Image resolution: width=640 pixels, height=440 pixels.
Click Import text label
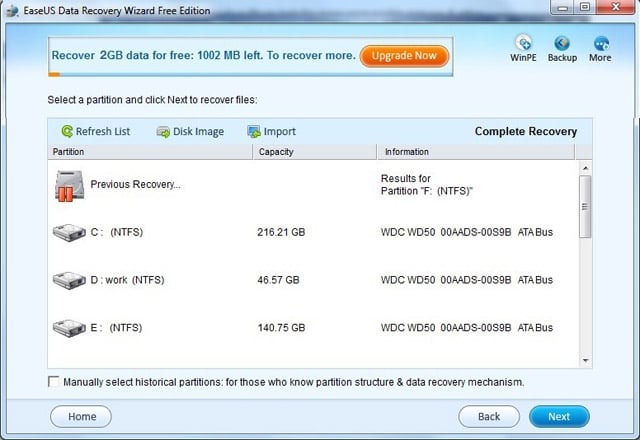pos(280,131)
